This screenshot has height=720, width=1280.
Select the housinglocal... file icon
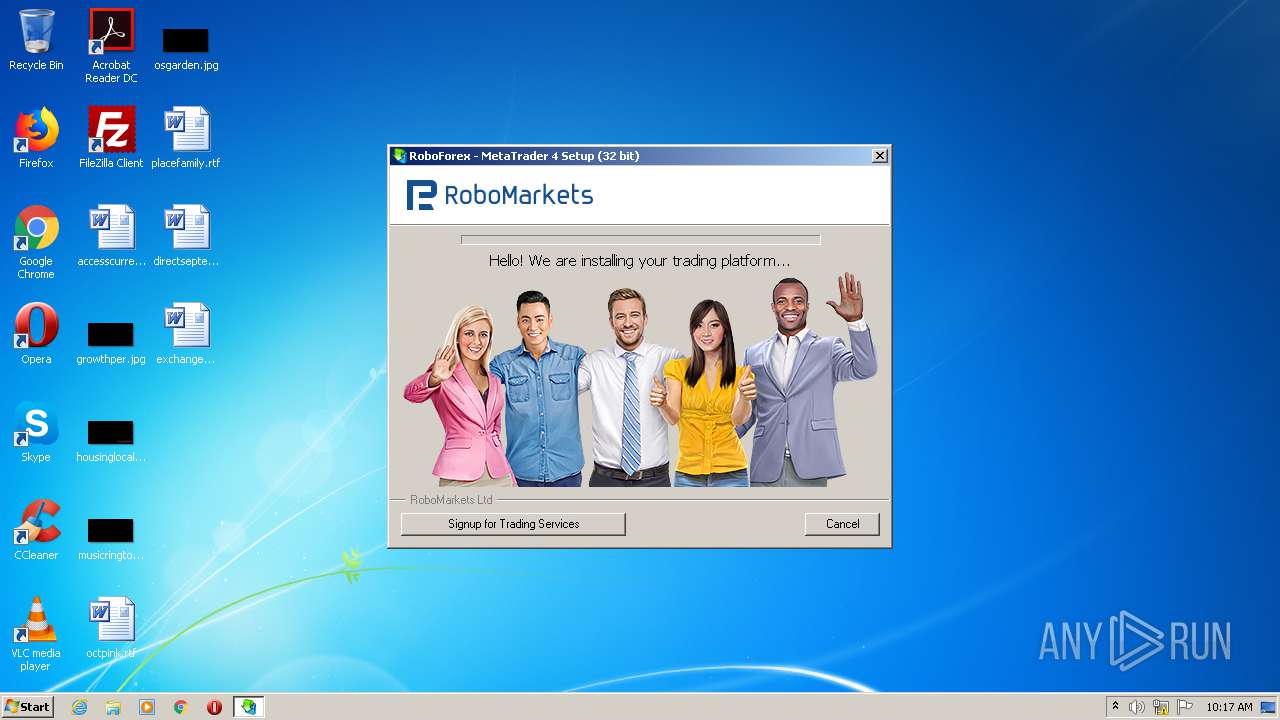[111, 440]
